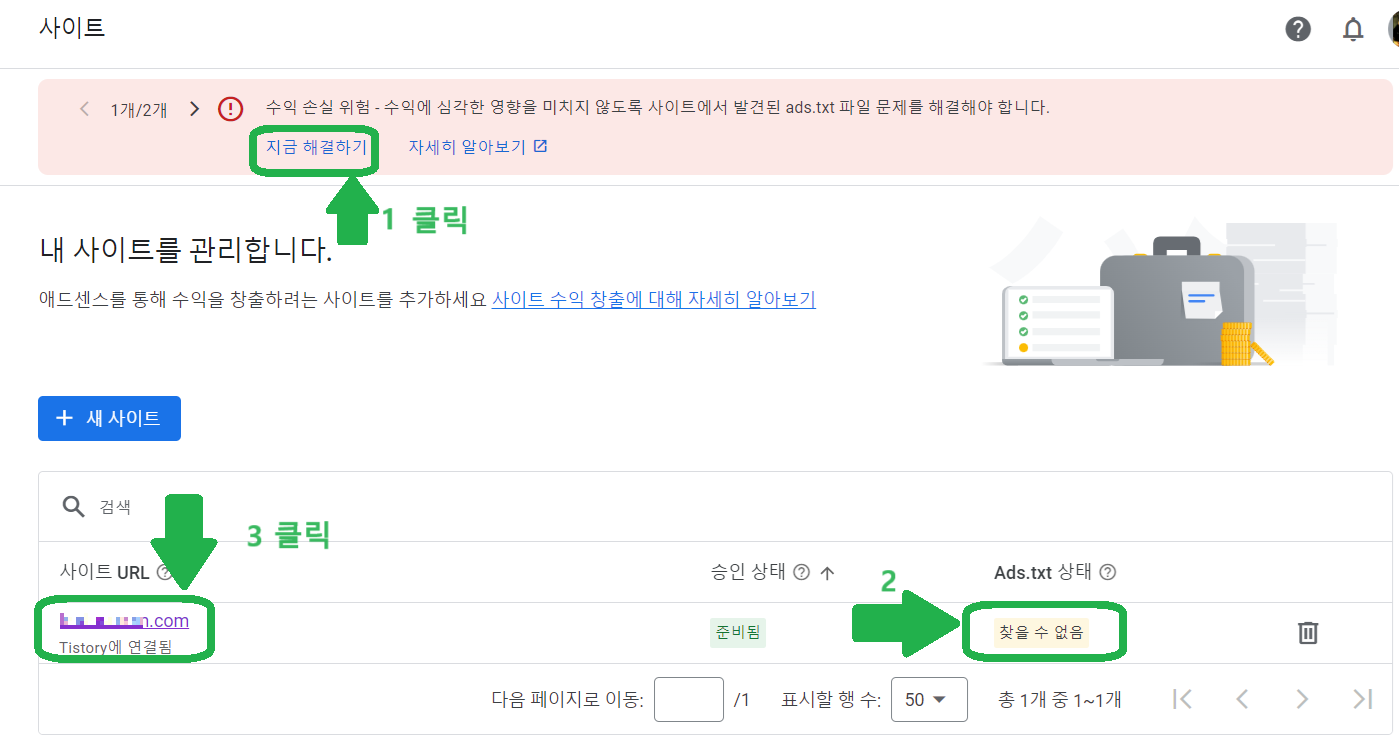Focus the page number input field
The width and height of the screenshot is (1399, 749).
(689, 699)
